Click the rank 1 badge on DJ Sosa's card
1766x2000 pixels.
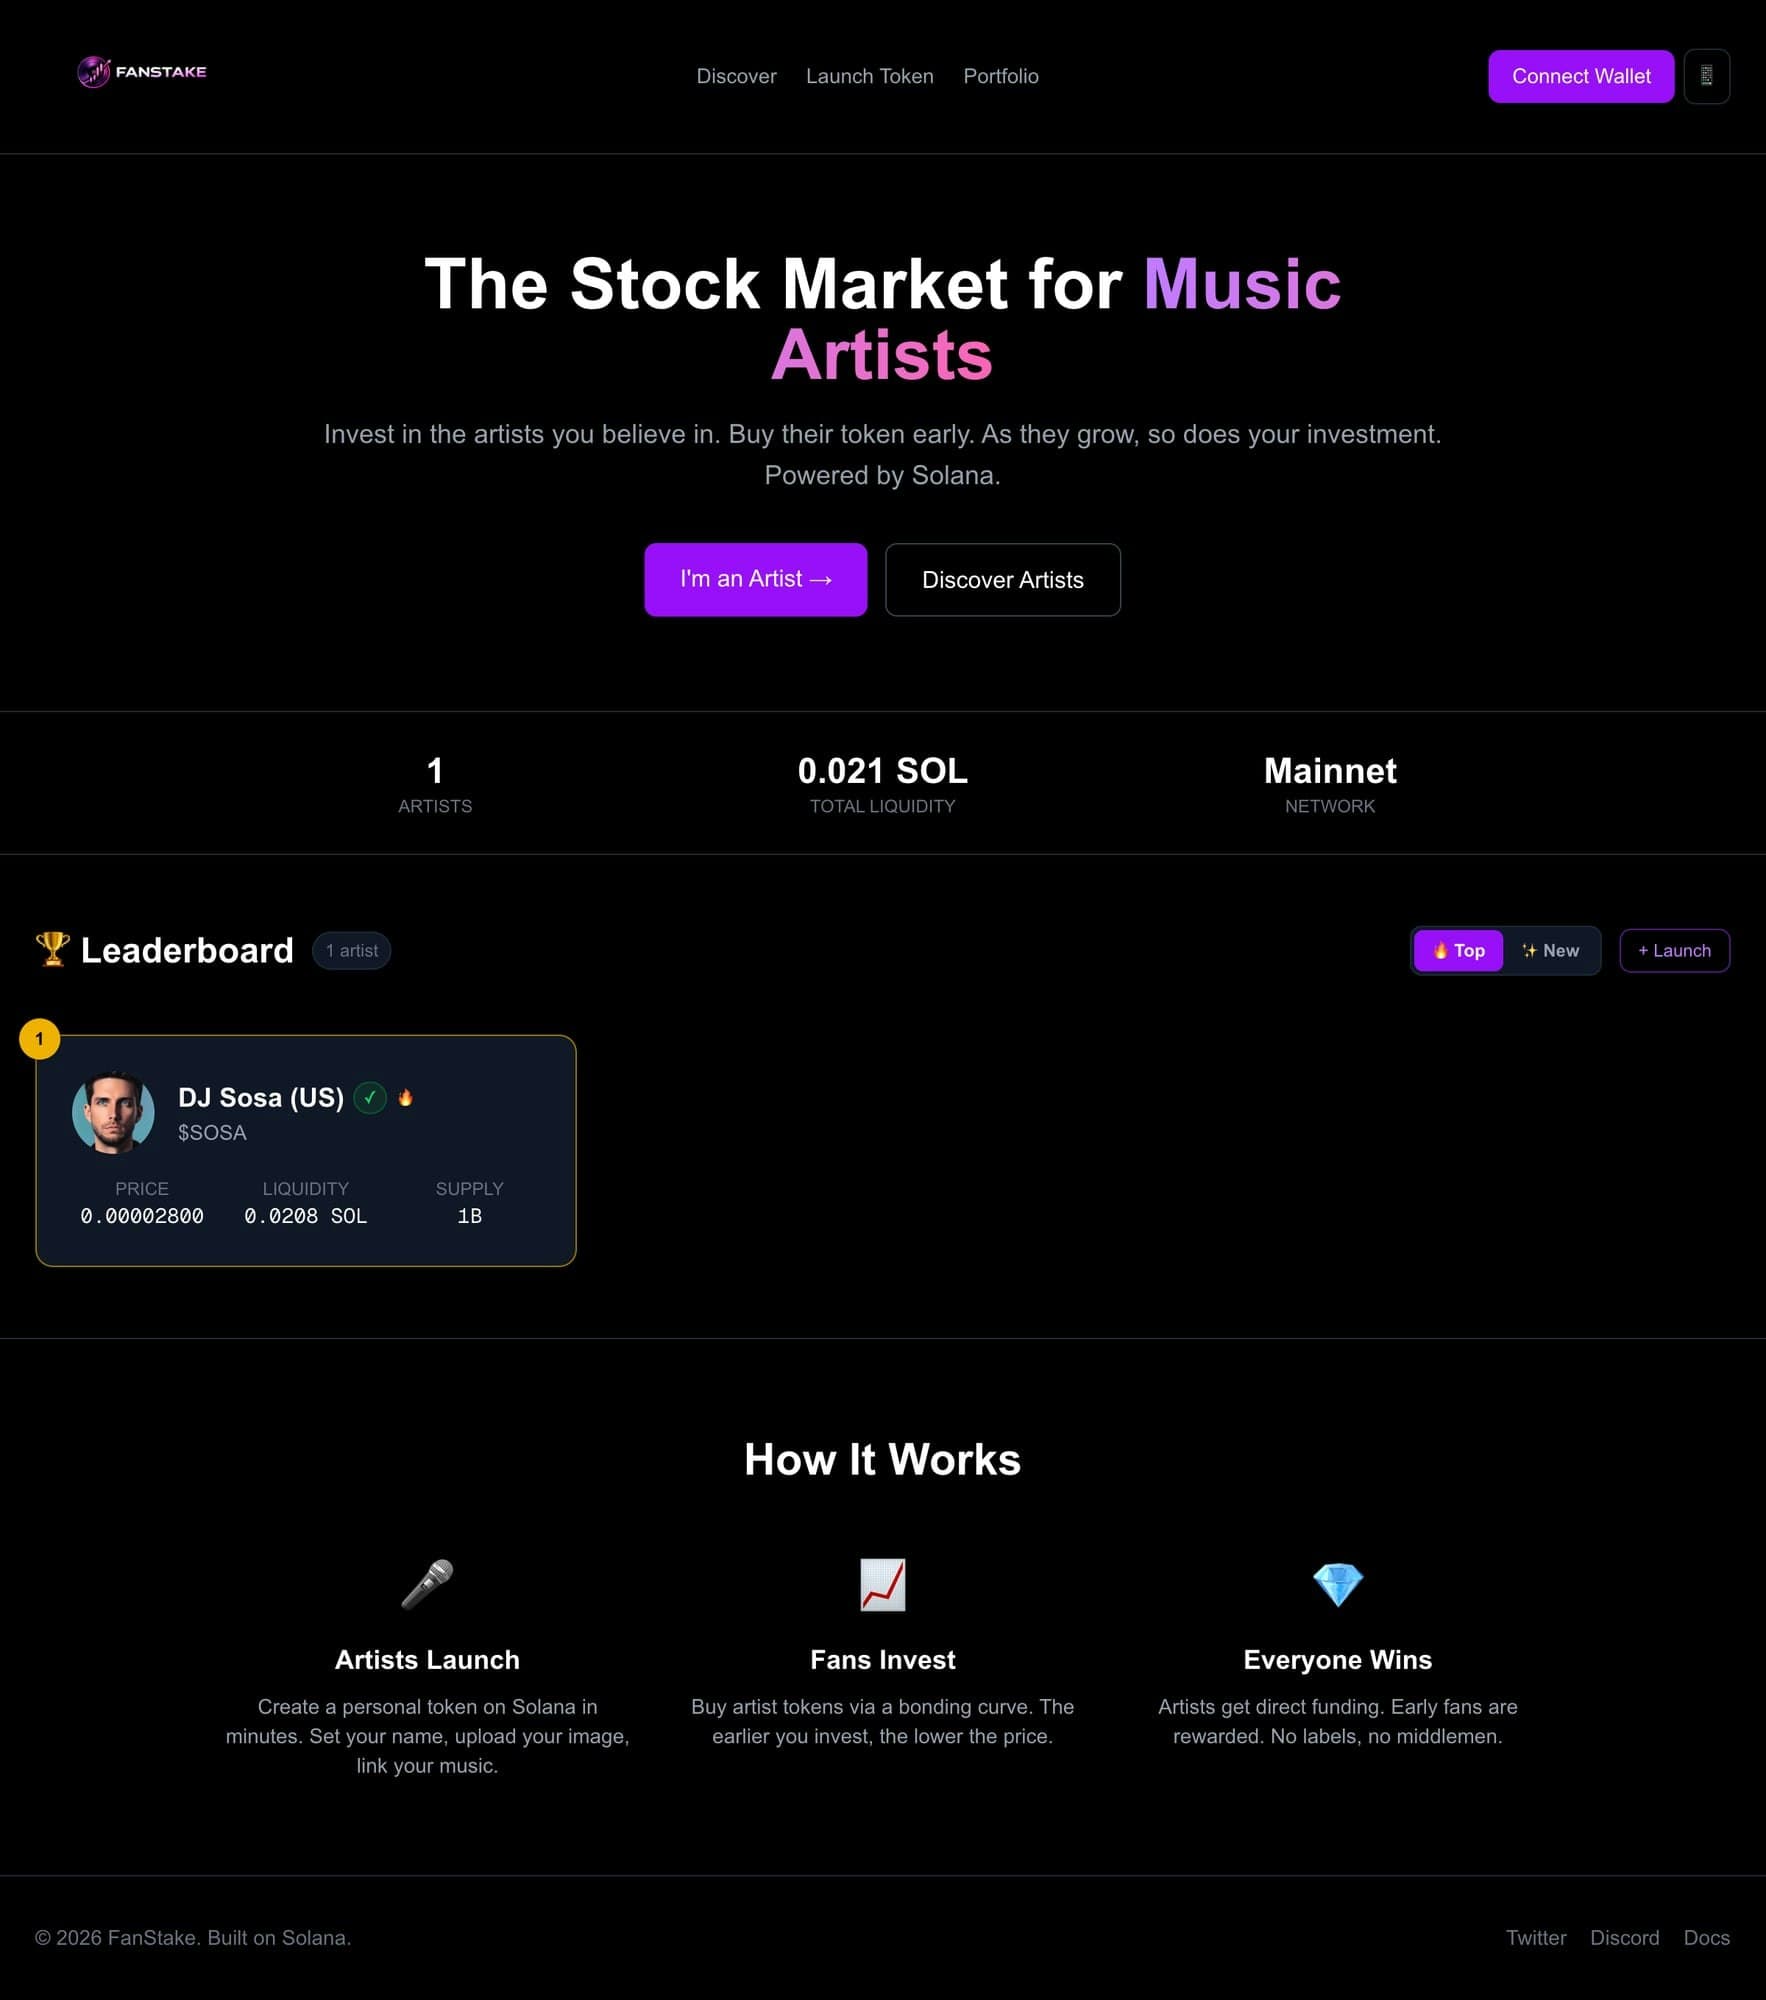pyautogui.click(x=39, y=1039)
